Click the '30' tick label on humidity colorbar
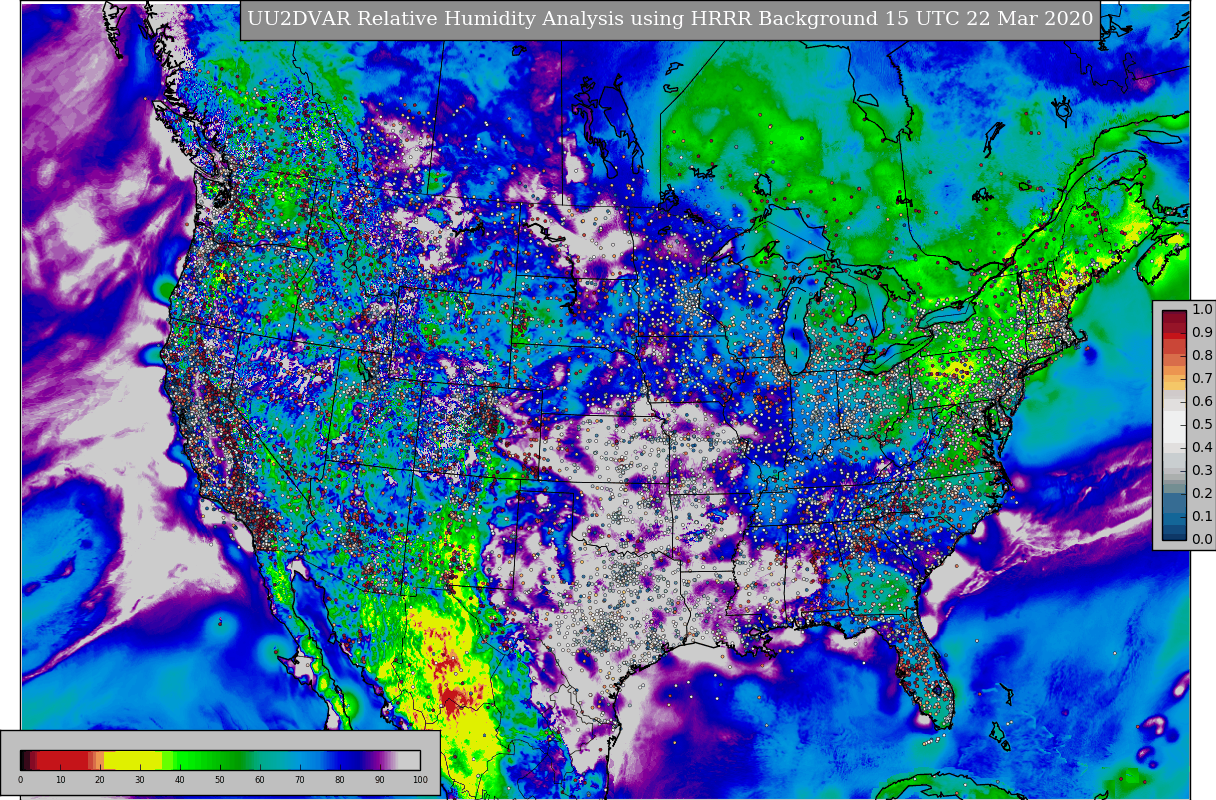The height and width of the screenshot is (800, 1216). point(140,780)
